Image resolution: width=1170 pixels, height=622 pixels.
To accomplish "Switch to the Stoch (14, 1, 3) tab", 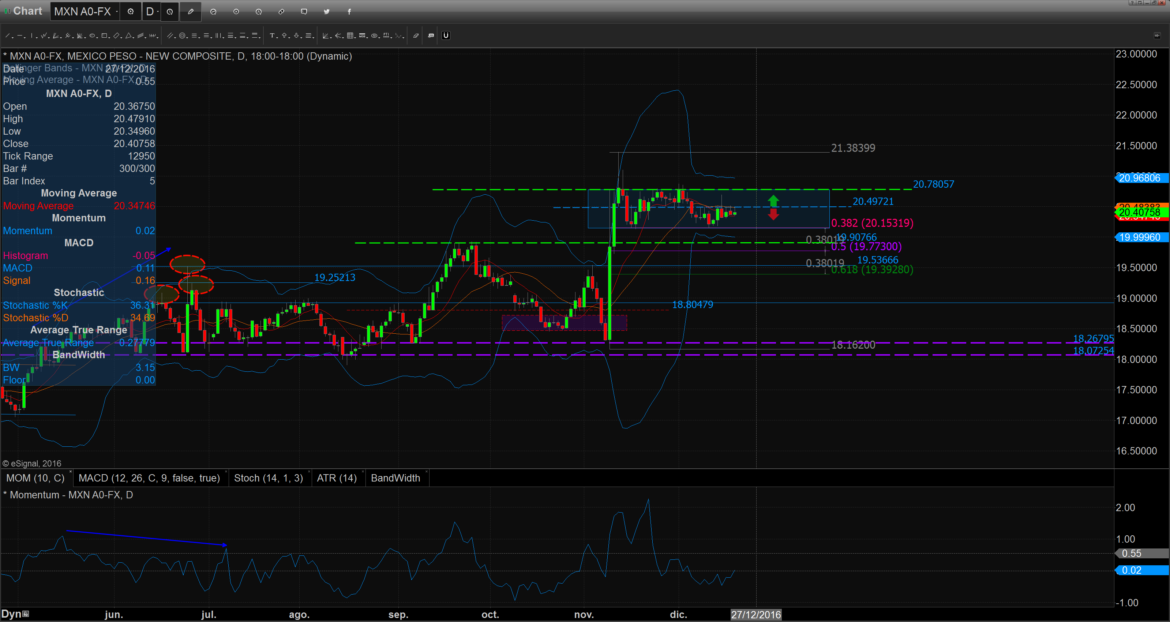I will coord(269,478).
